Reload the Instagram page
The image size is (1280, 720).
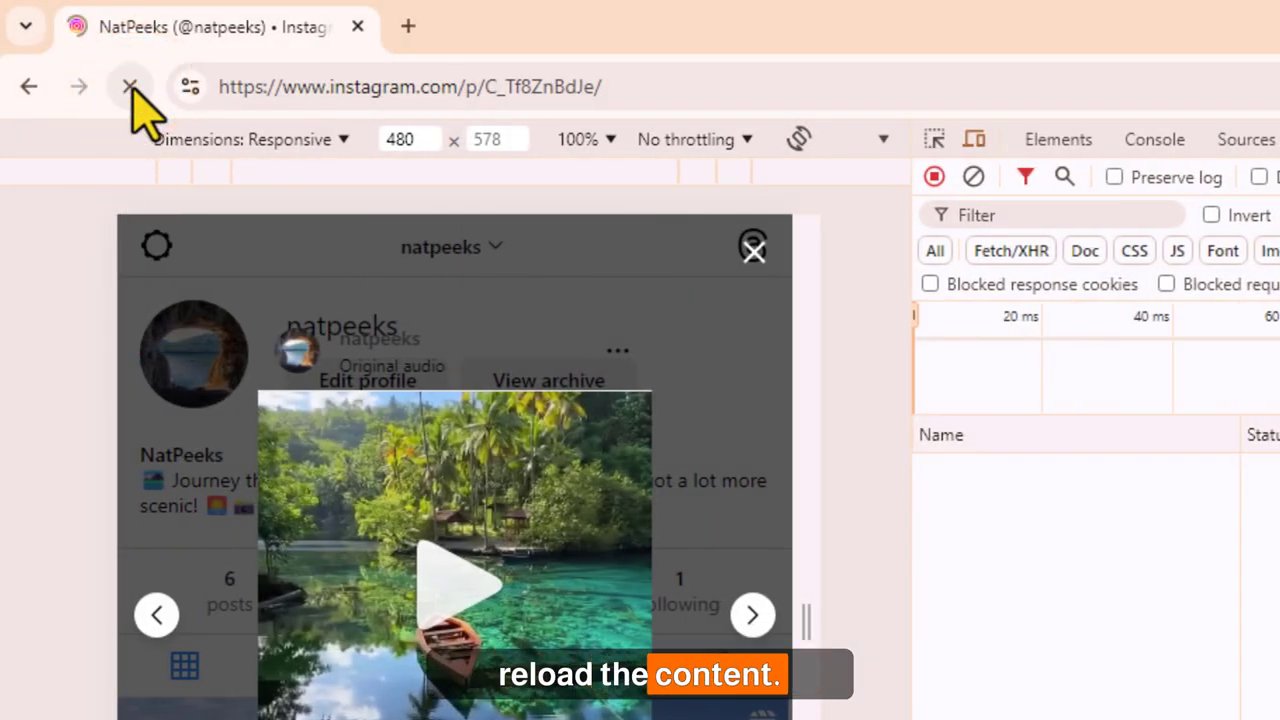(x=129, y=87)
